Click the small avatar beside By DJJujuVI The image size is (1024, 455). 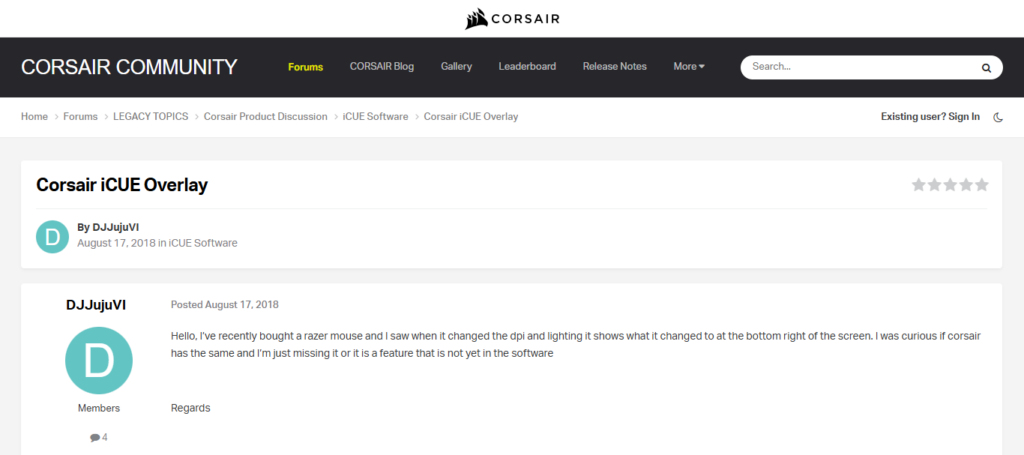[x=52, y=237]
